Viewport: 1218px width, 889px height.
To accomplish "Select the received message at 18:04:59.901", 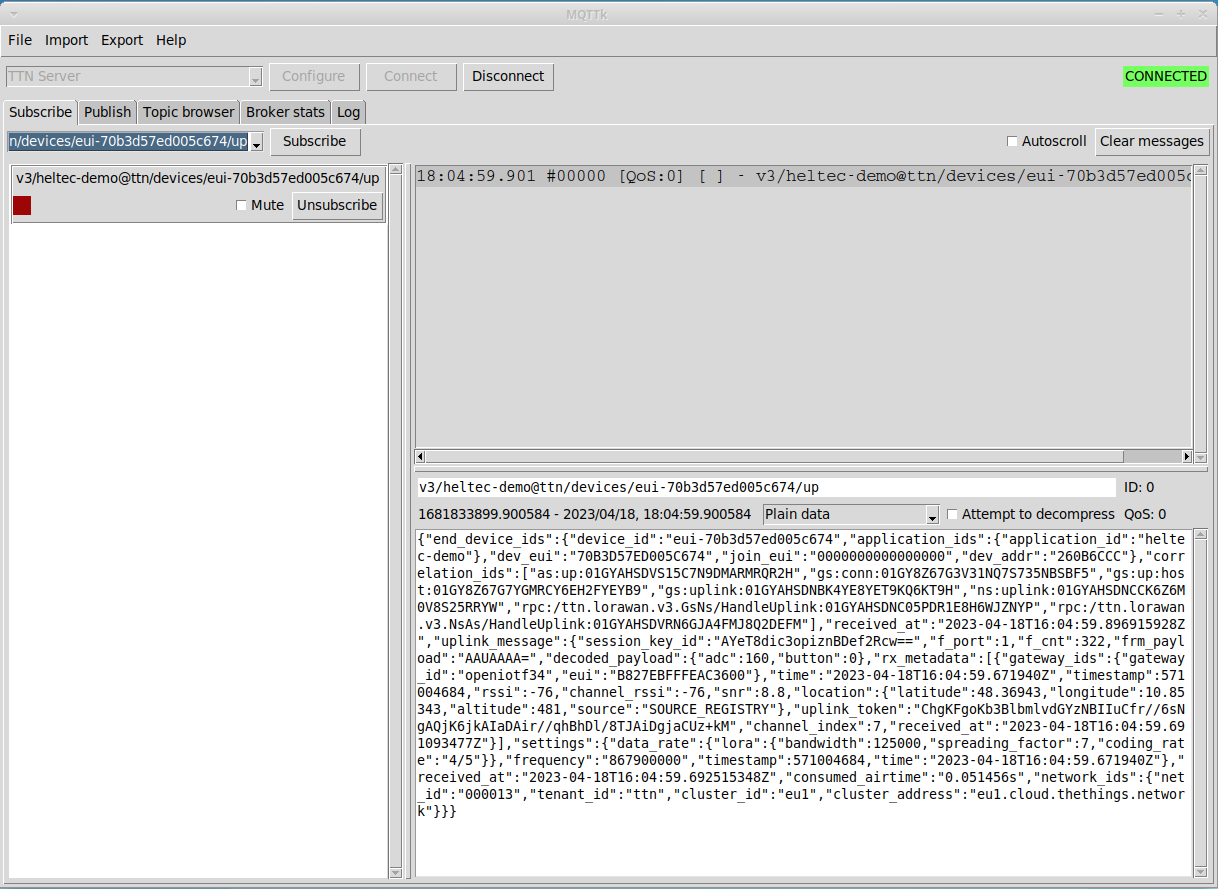I will point(800,176).
